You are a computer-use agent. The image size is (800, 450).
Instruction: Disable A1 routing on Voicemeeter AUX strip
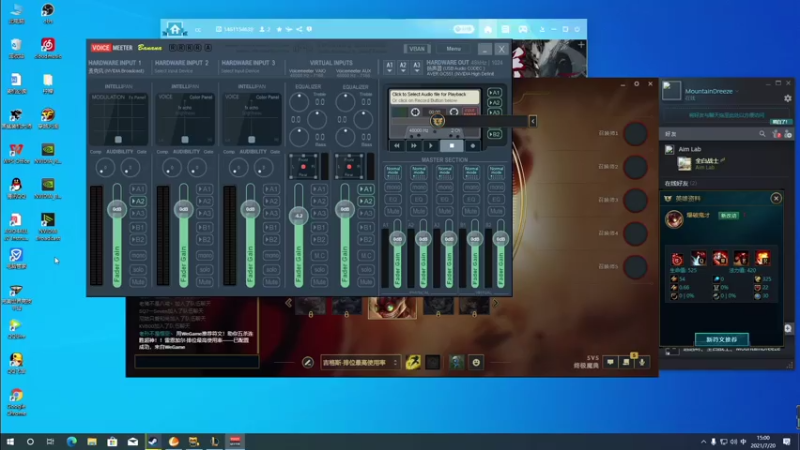366,189
